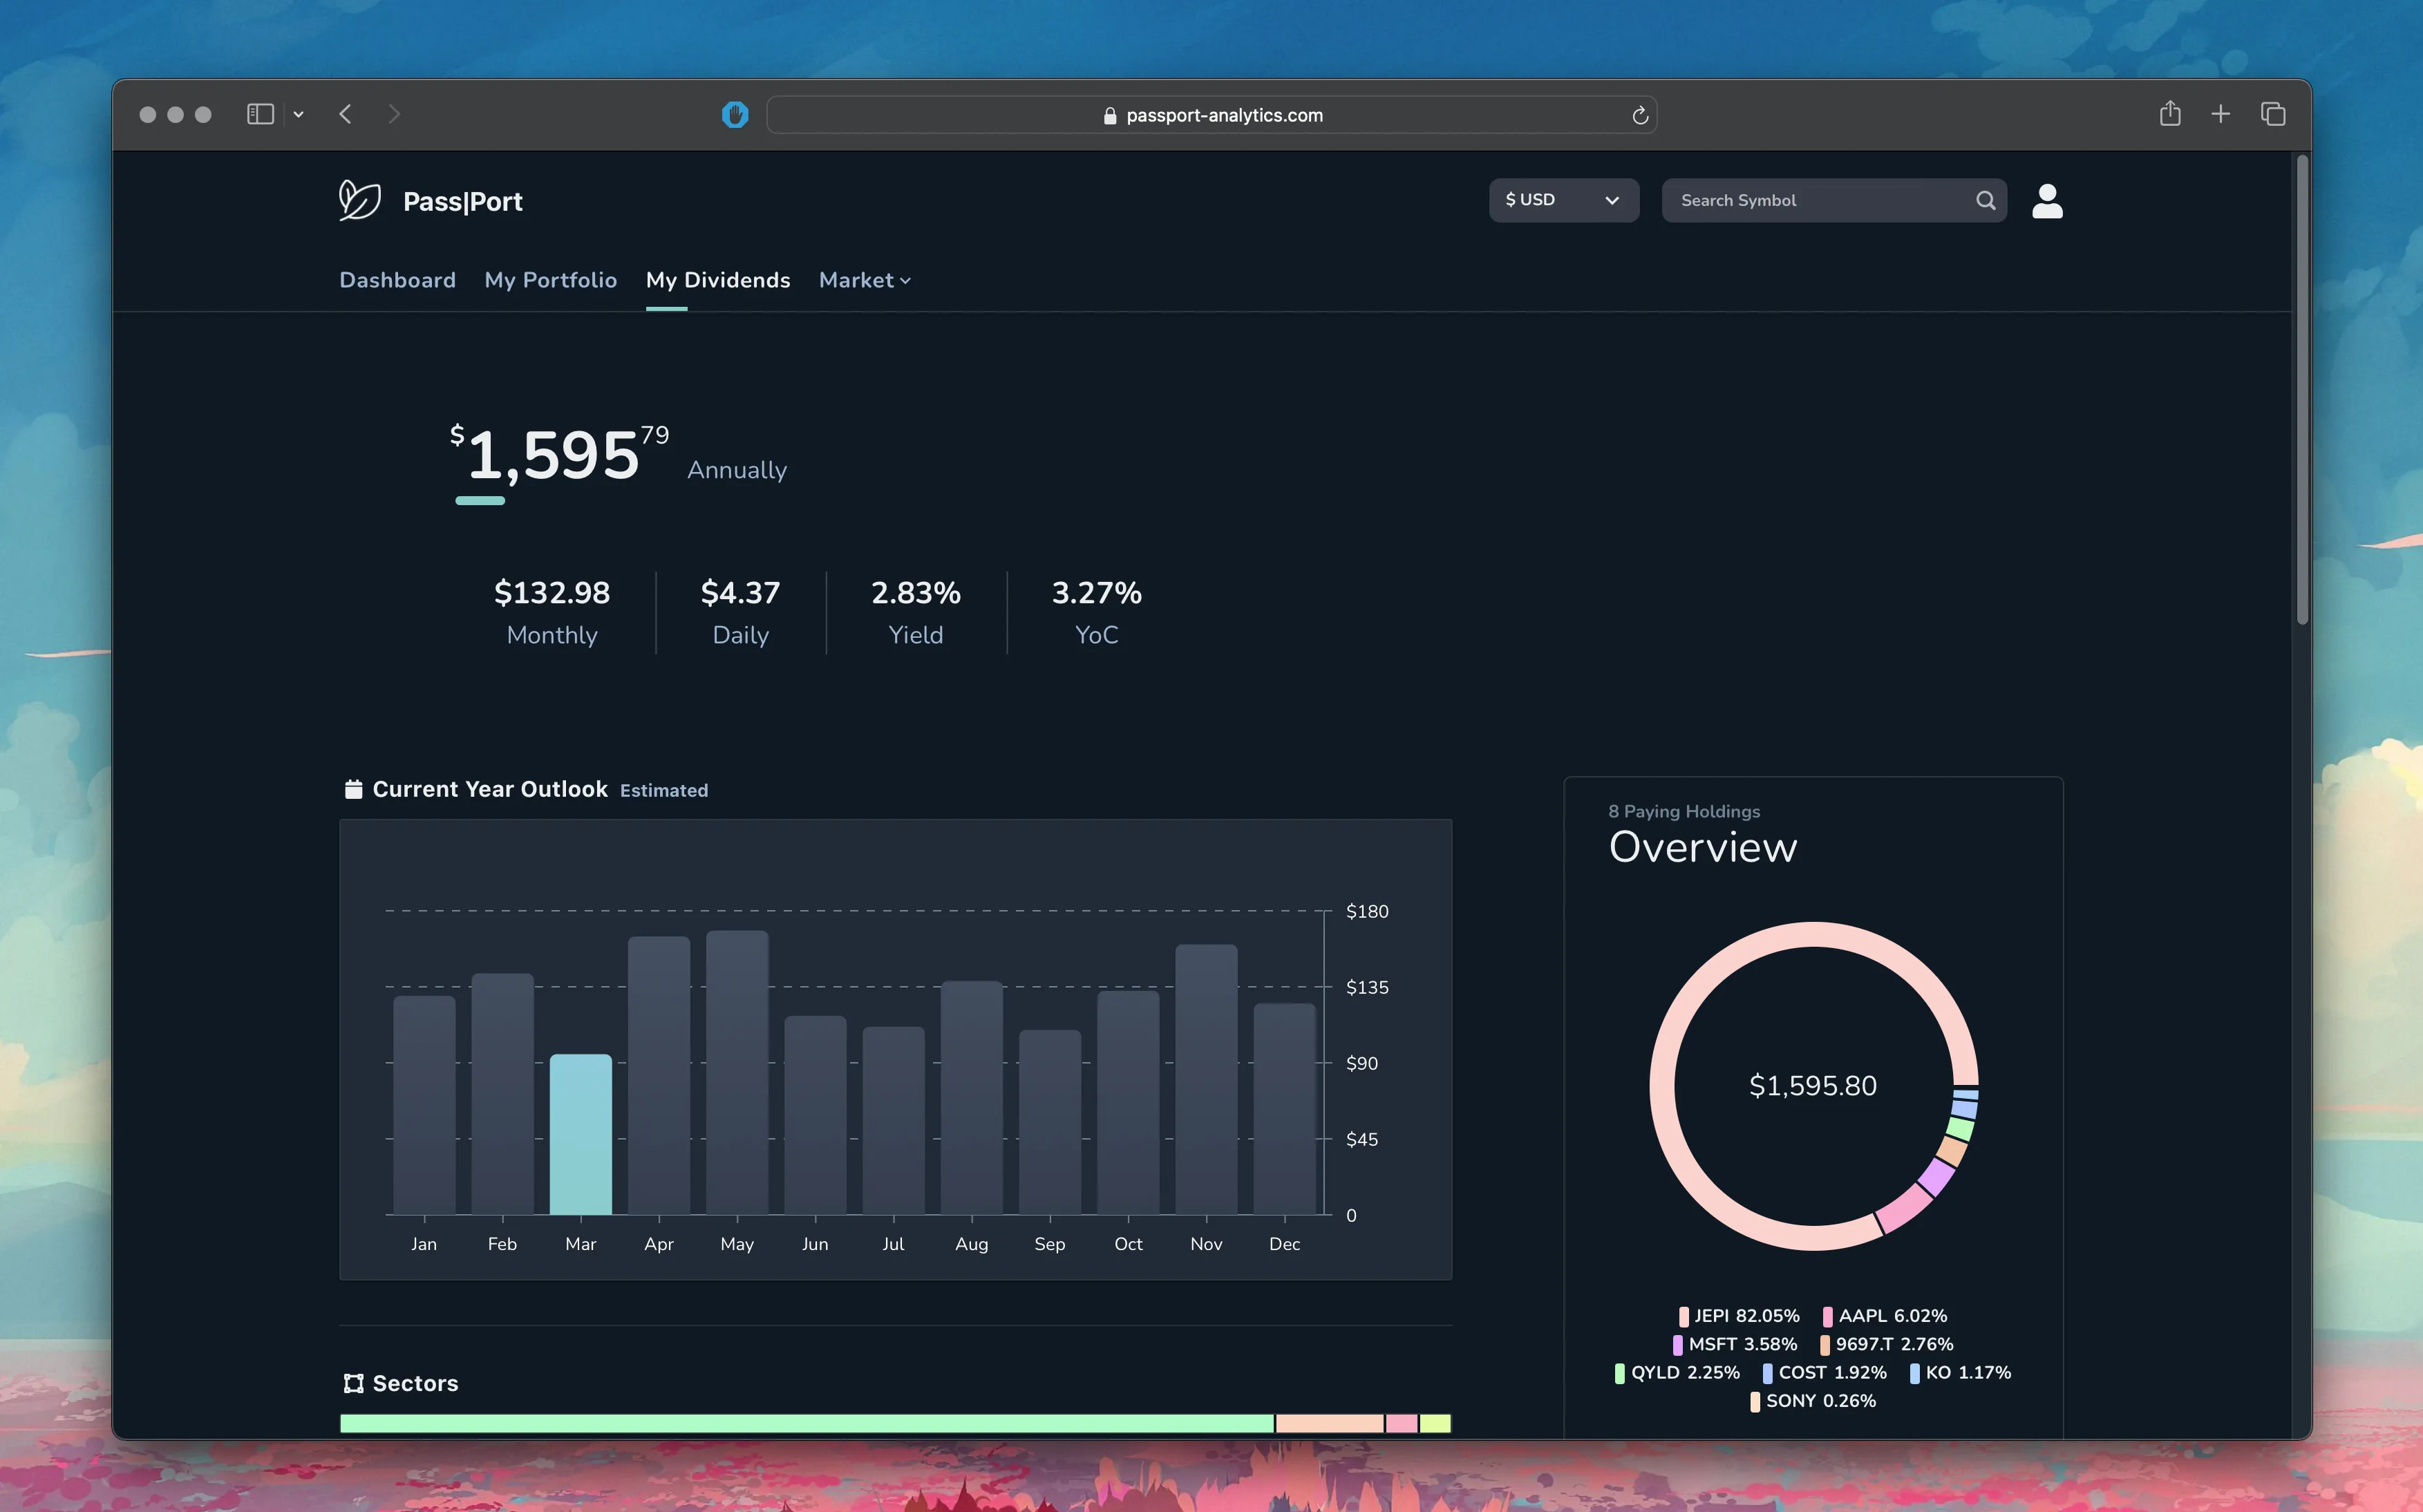This screenshot has height=1512, width=2423.
Task: Select the Aug bar in outlook chart
Action: coord(971,1097)
